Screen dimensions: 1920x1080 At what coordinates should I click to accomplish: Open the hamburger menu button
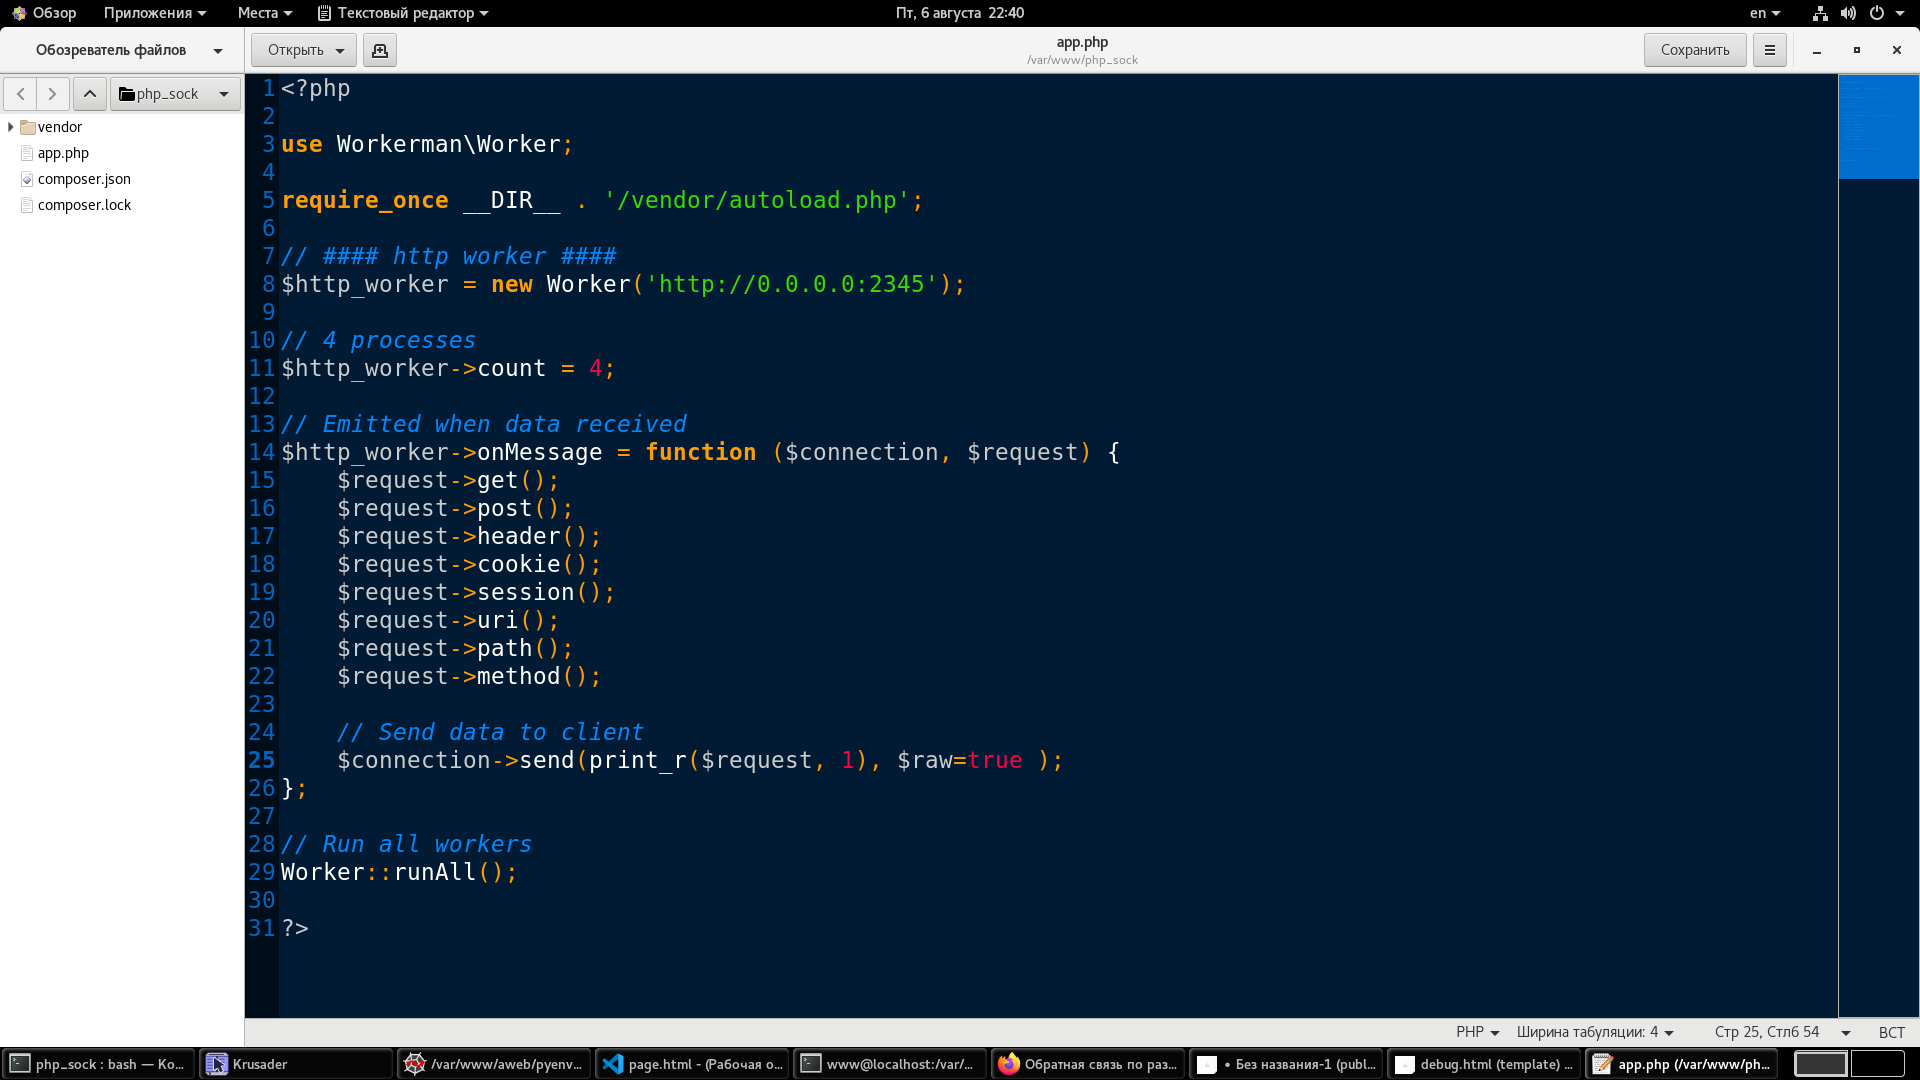pyautogui.click(x=1769, y=50)
